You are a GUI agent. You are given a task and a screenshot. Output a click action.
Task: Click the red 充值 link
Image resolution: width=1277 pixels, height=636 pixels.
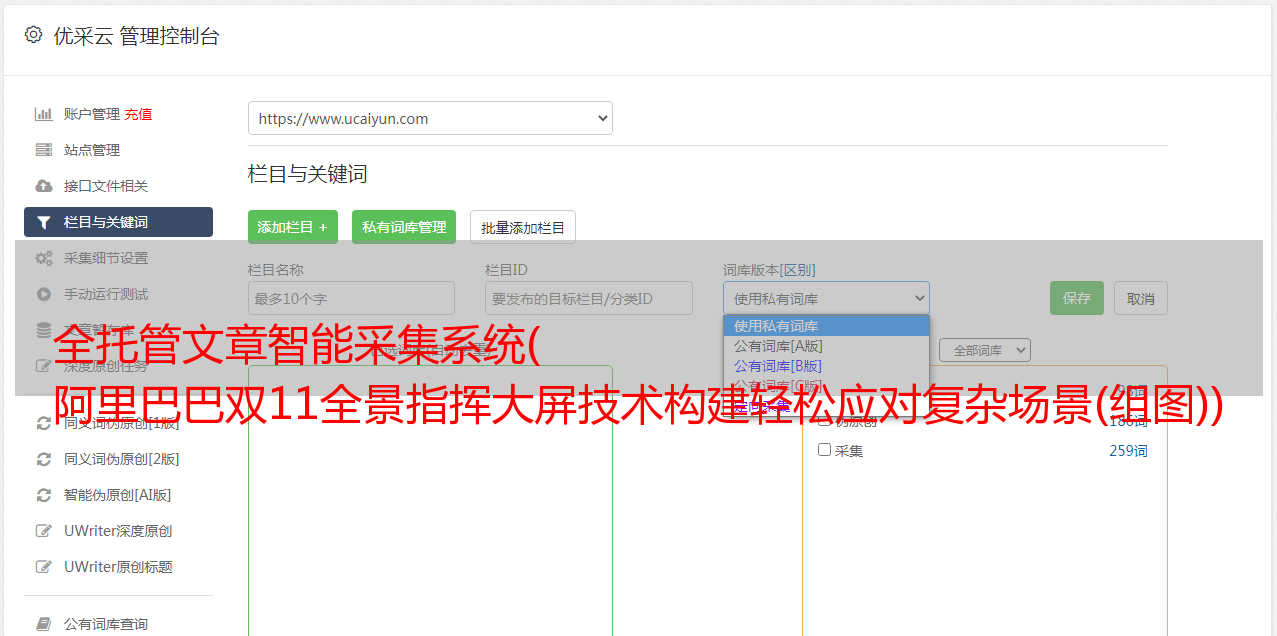pyautogui.click(x=138, y=114)
